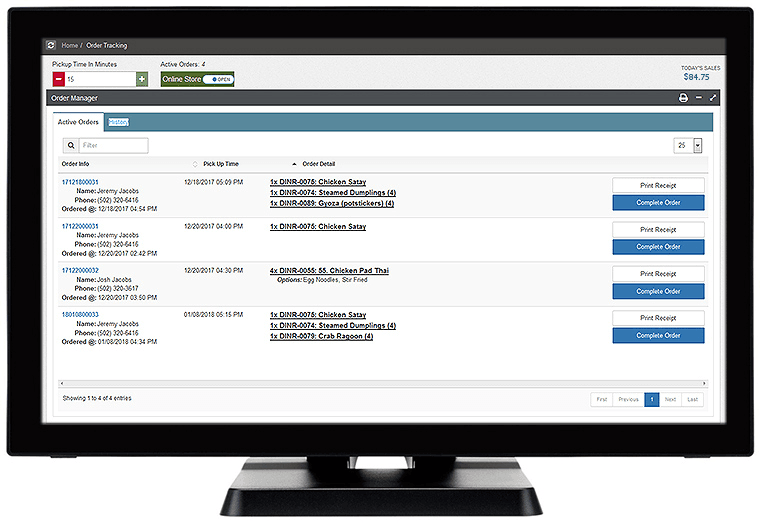The image size is (760, 523).
Task: Collapse the Order Manager panel
Action: click(698, 98)
